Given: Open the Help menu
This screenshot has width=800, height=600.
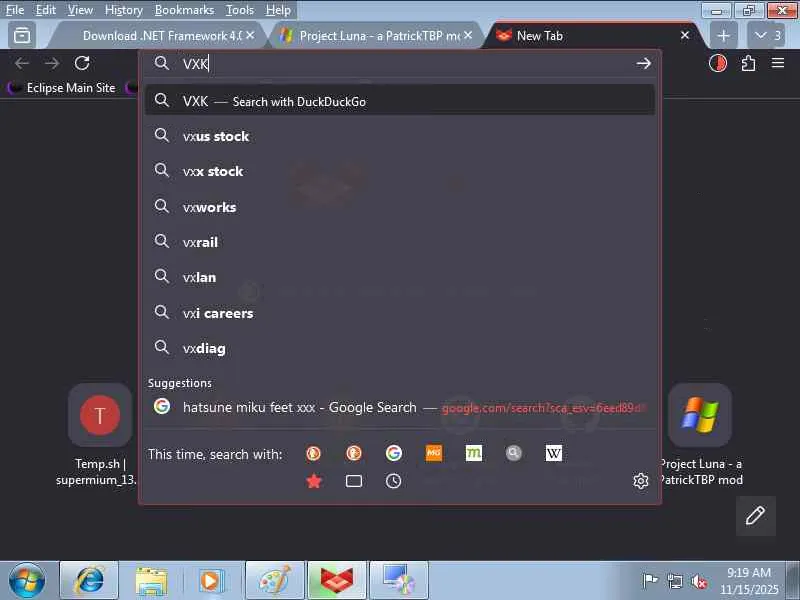Looking at the screenshot, I should tap(278, 10).
